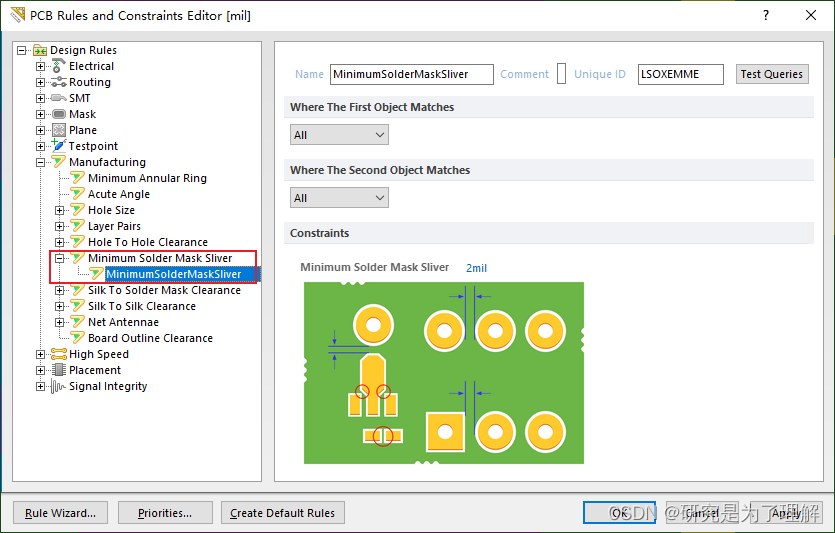This screenshot has width=835, height=533.
Task: Click the Unique ID input field
Action: click(681, 74)
